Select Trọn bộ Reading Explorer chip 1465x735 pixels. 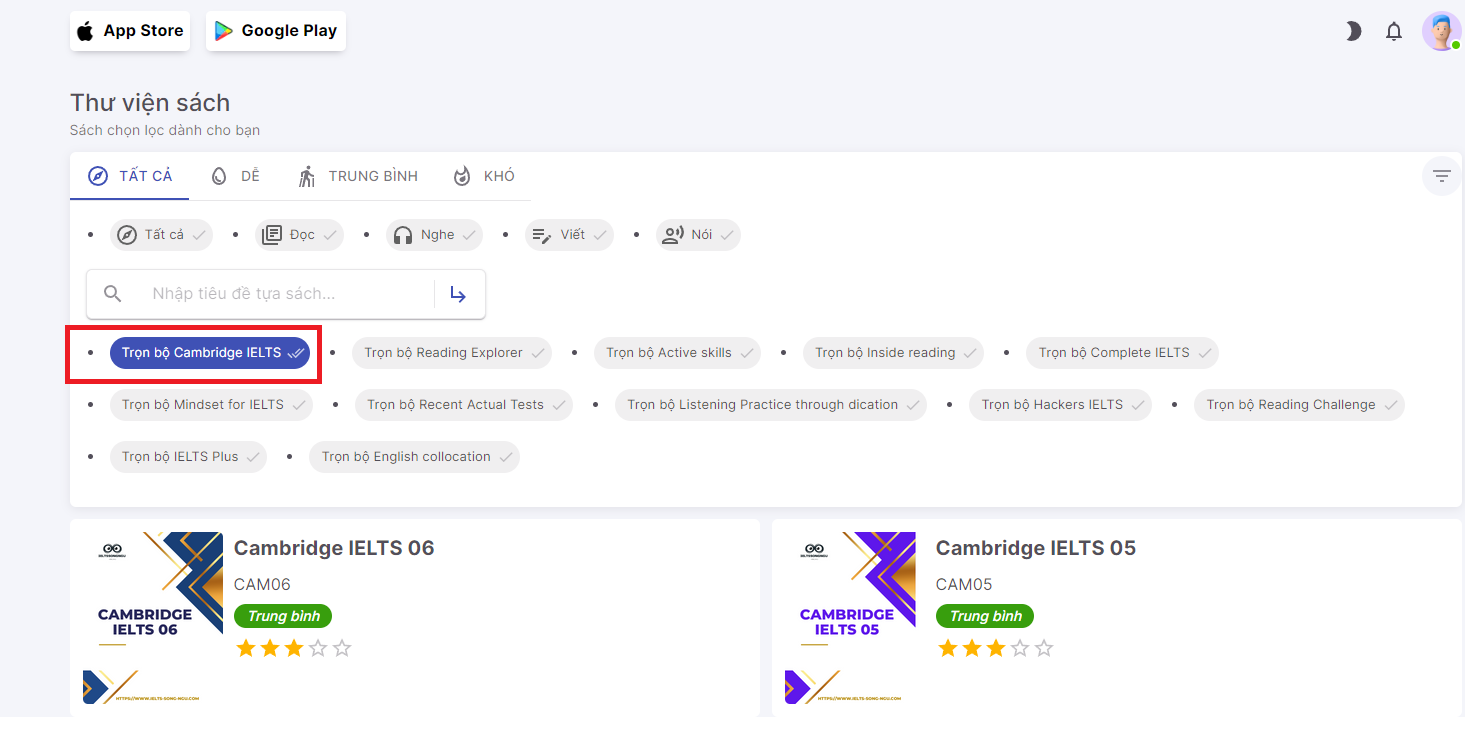[x=451, y=353]
